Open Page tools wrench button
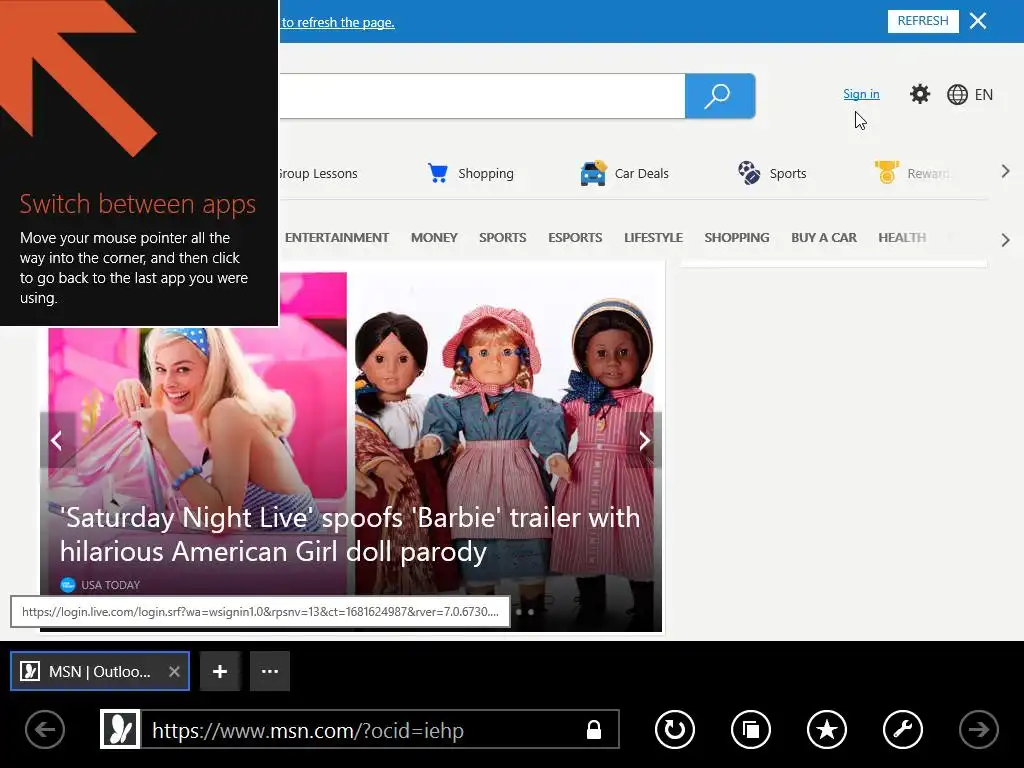This screenshot has width=1024, height=768. click(903, 729)
